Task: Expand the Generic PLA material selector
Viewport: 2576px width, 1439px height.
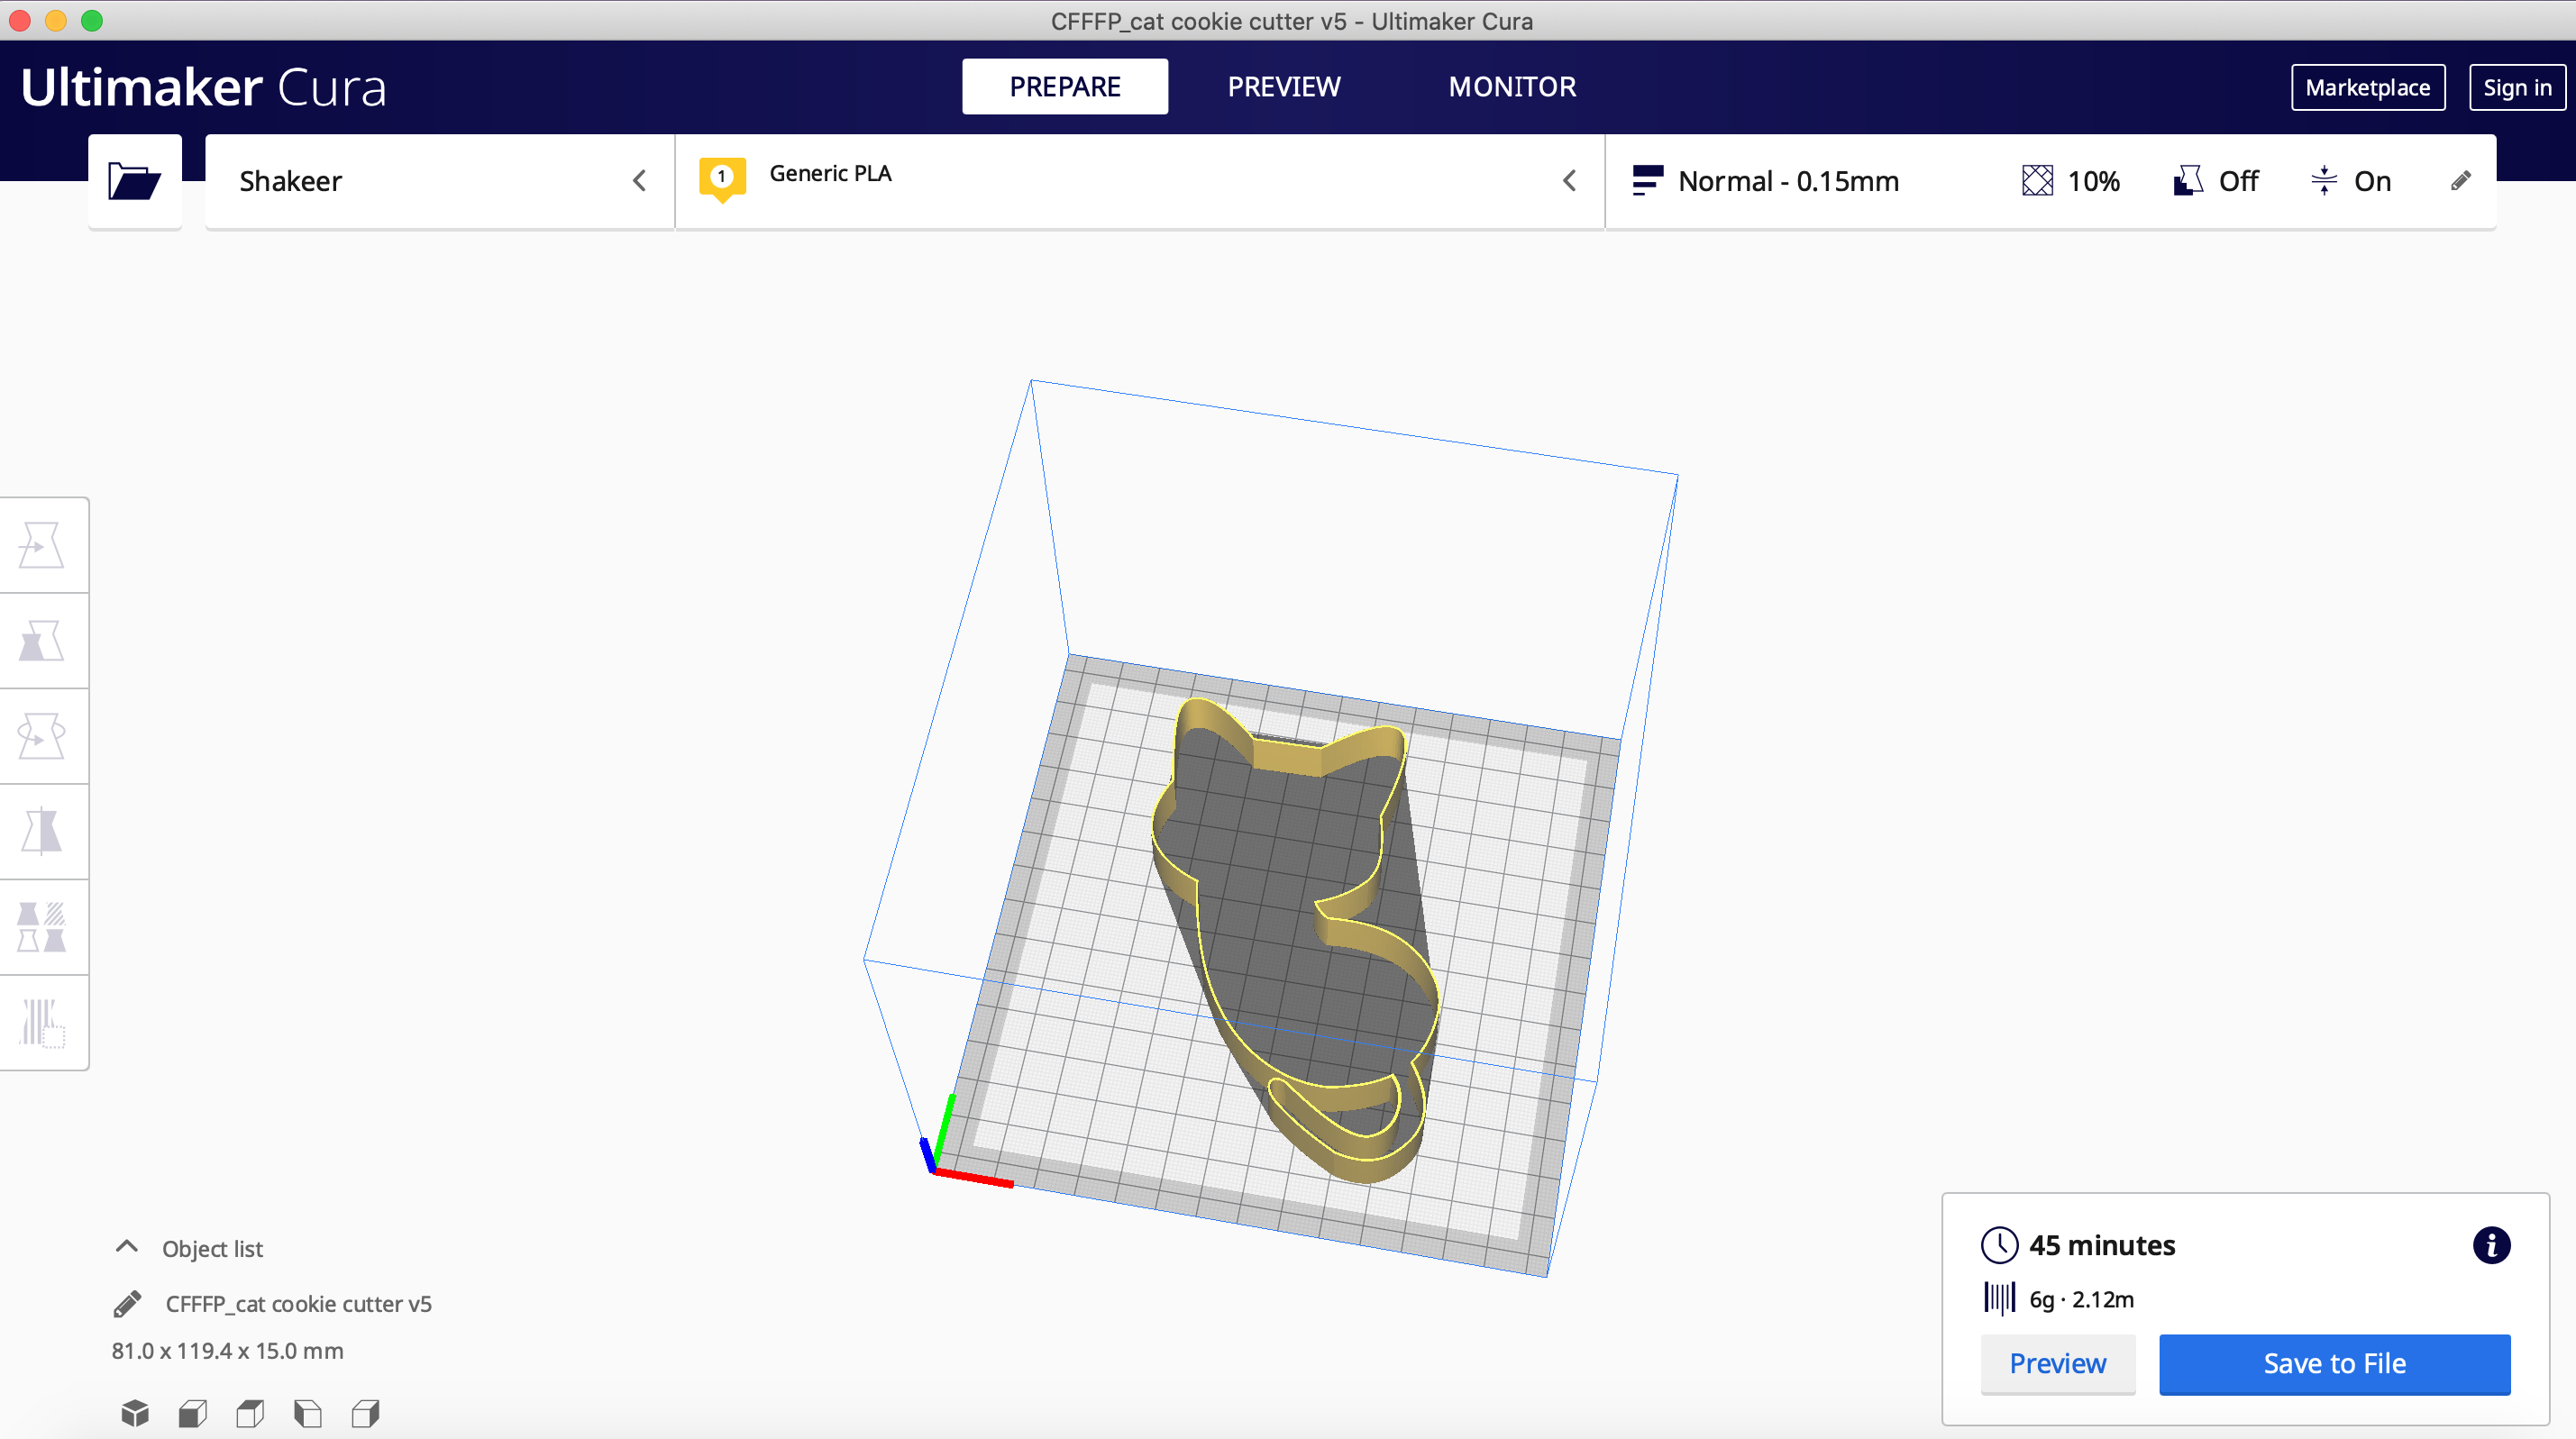Action: tap(1140, 182)
